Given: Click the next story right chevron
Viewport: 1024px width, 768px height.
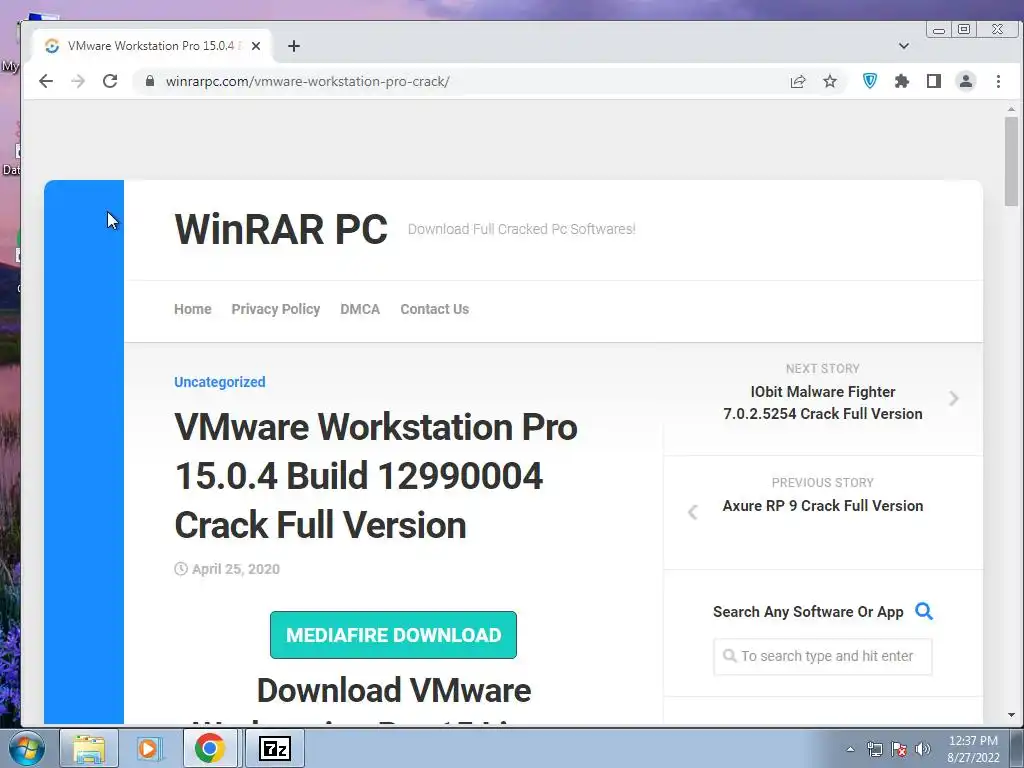Looking at the screenshot, I should point(953,398).
